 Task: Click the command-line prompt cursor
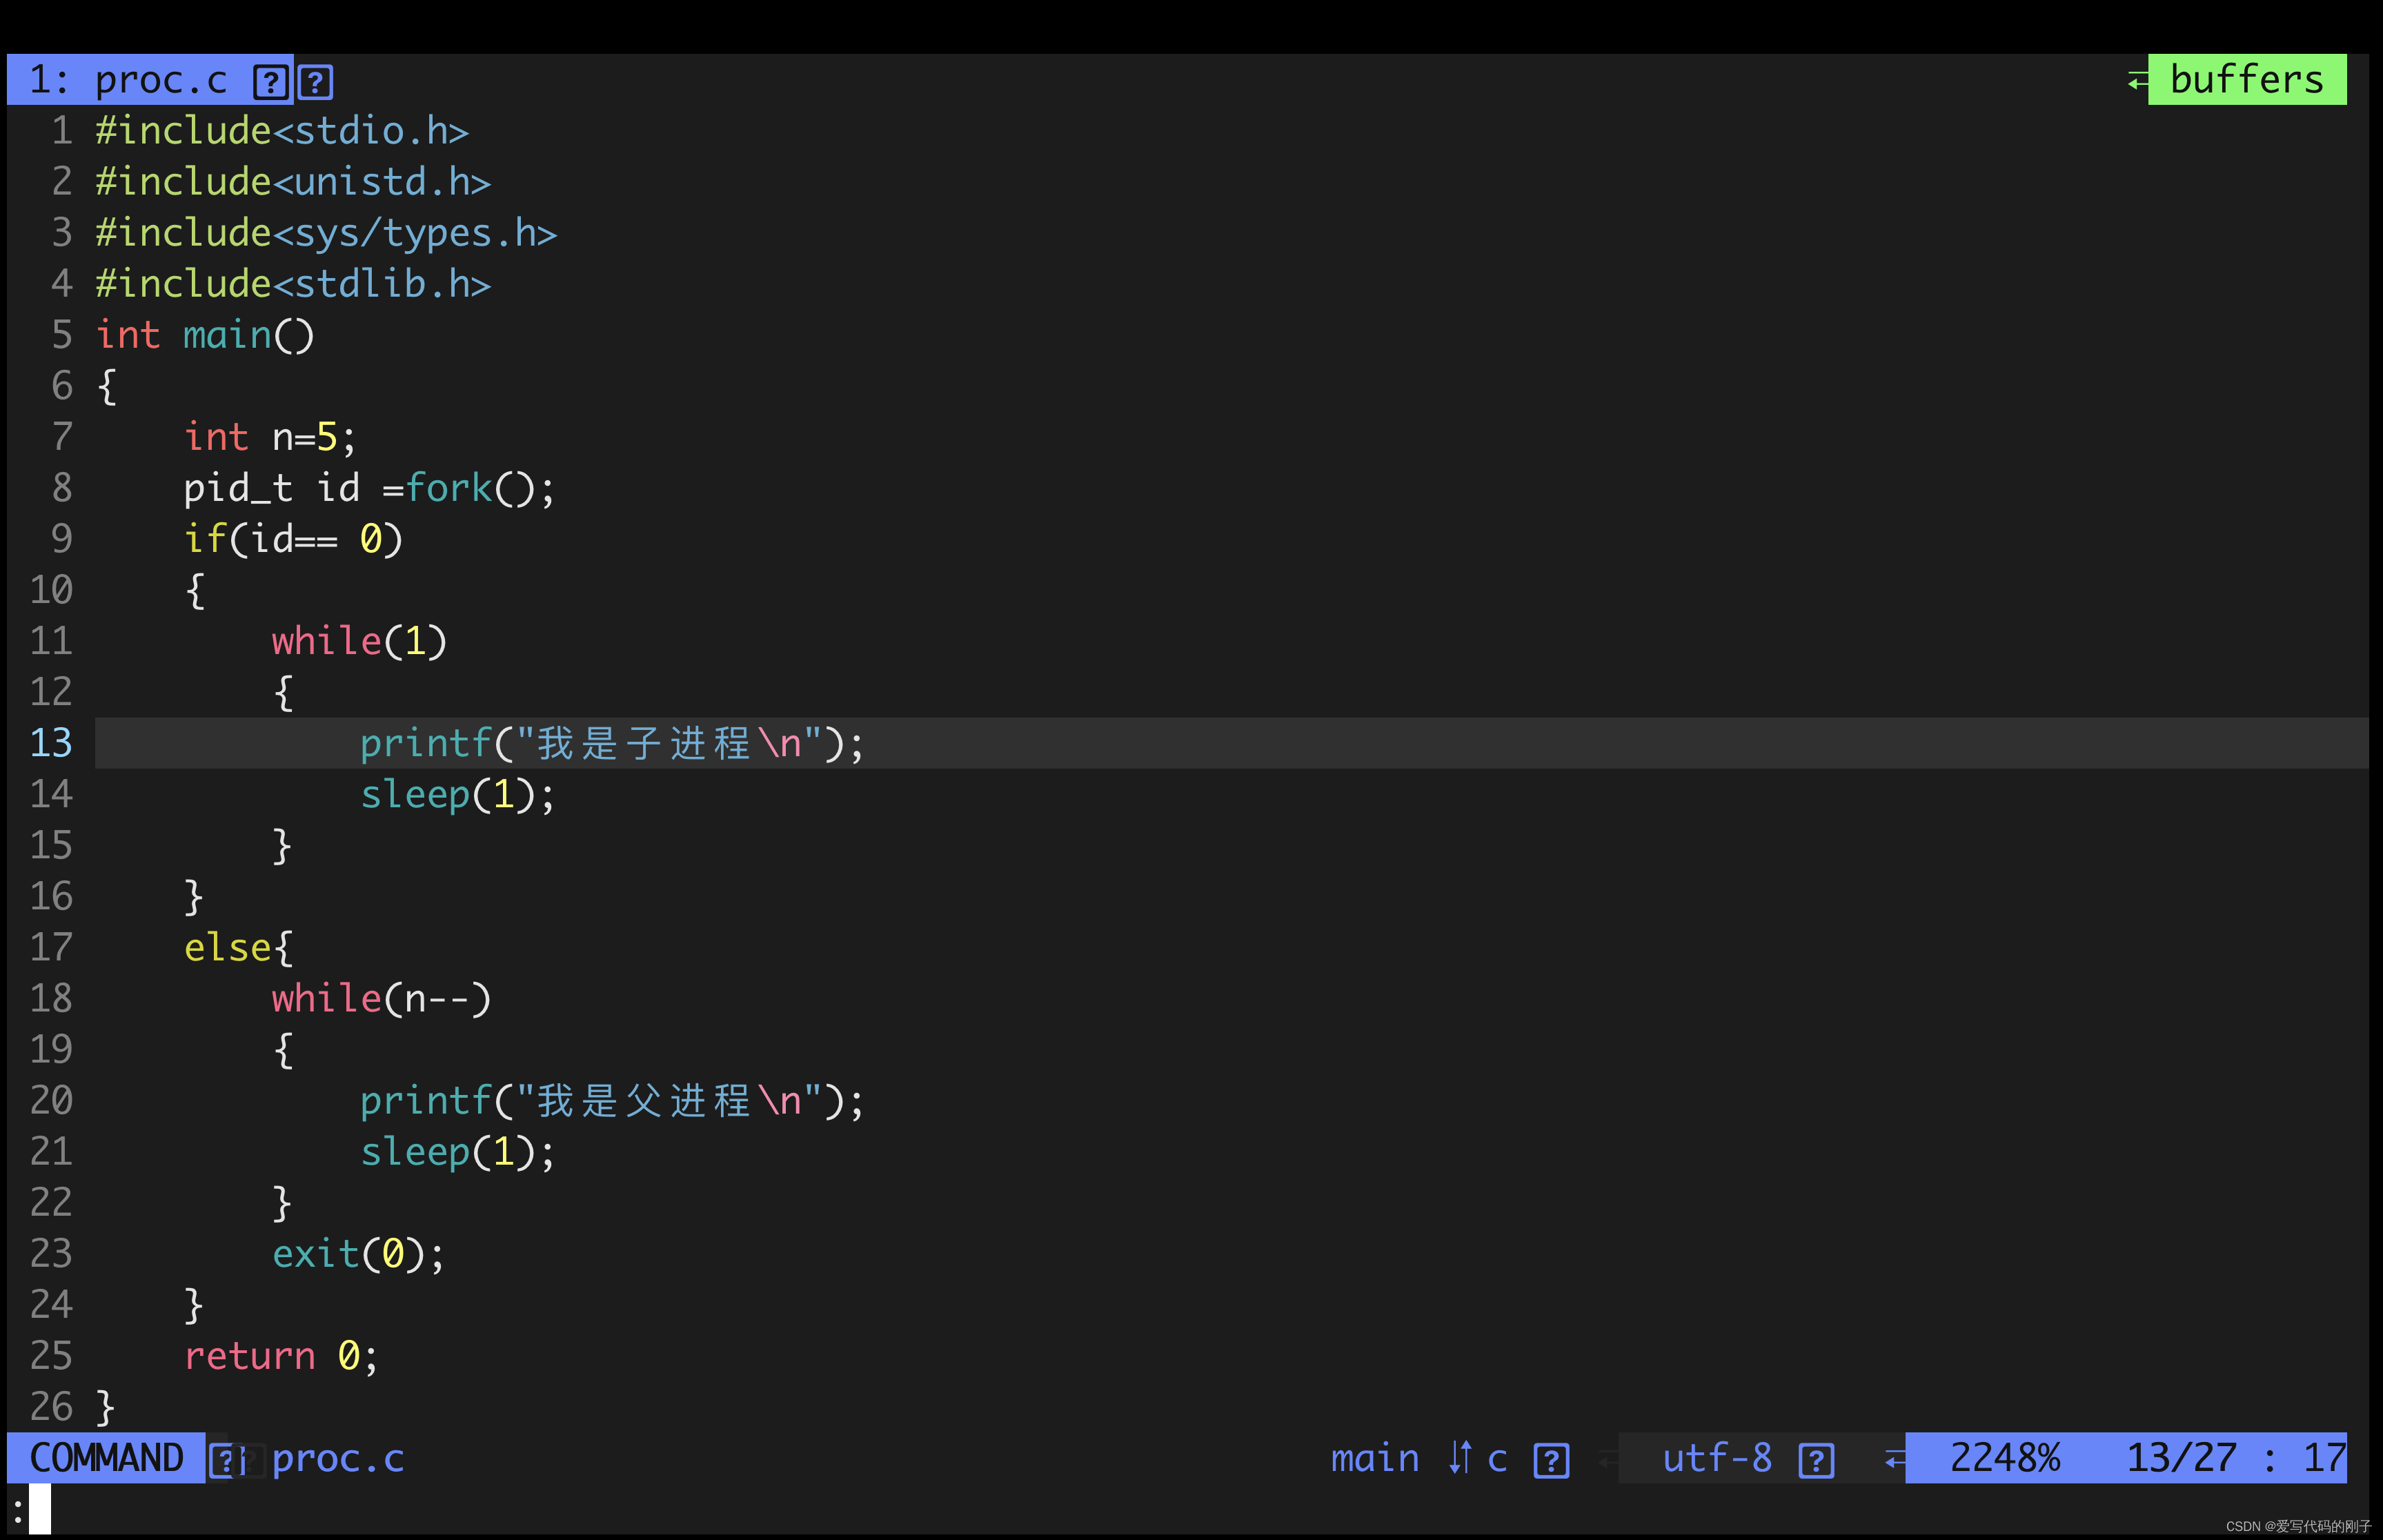(x=39, y=1509)
